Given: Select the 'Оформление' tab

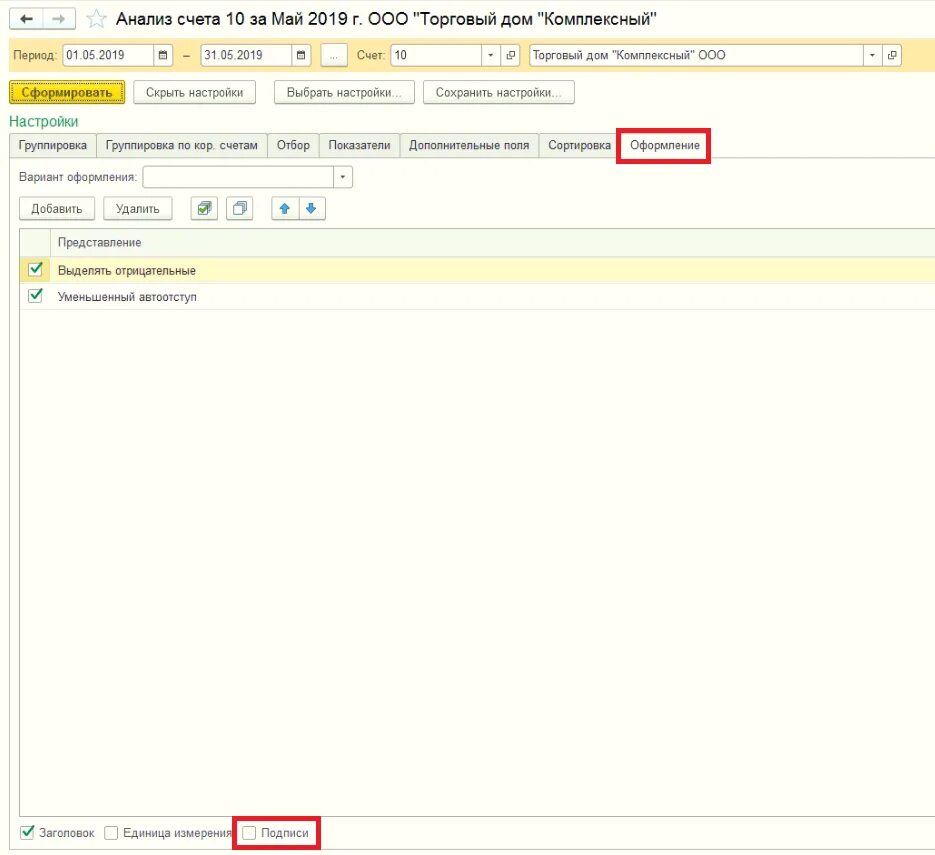Looking at the screenshot, I should click(665, 145).
